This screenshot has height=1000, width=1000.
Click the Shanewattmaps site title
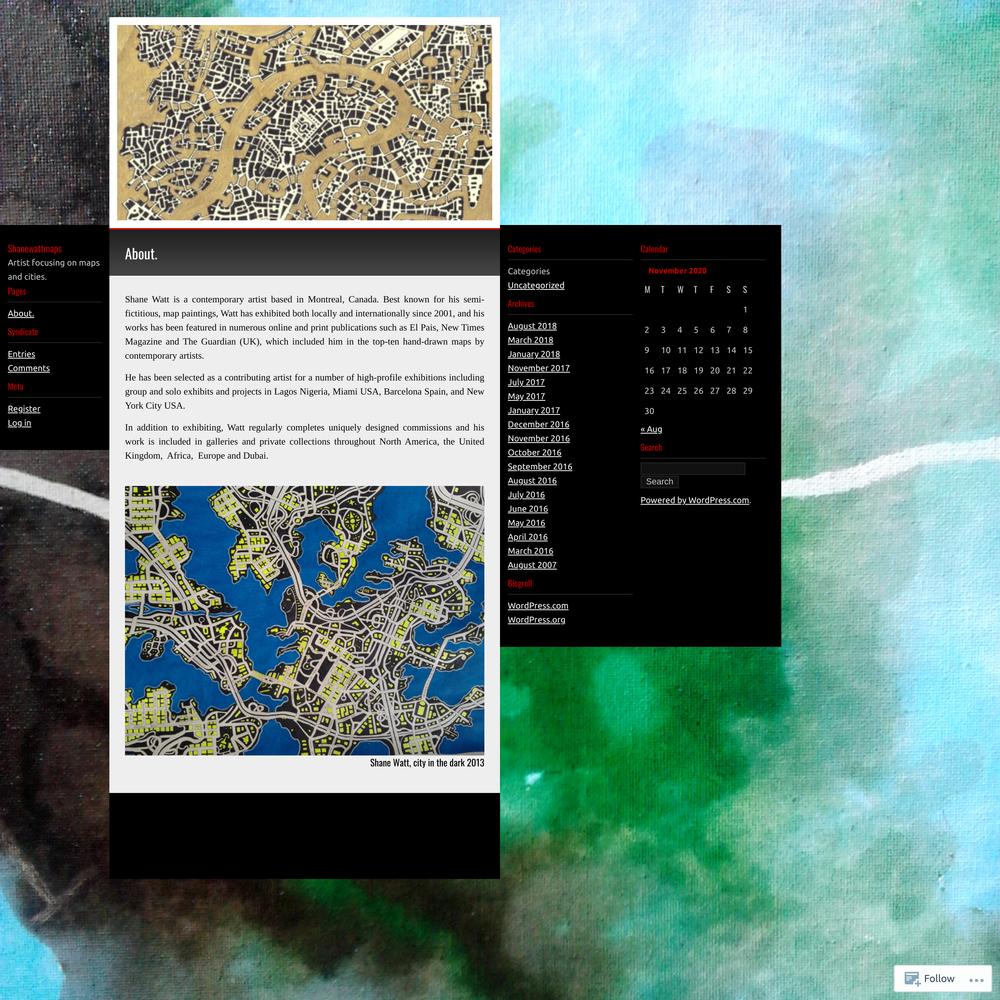(34, 249)
